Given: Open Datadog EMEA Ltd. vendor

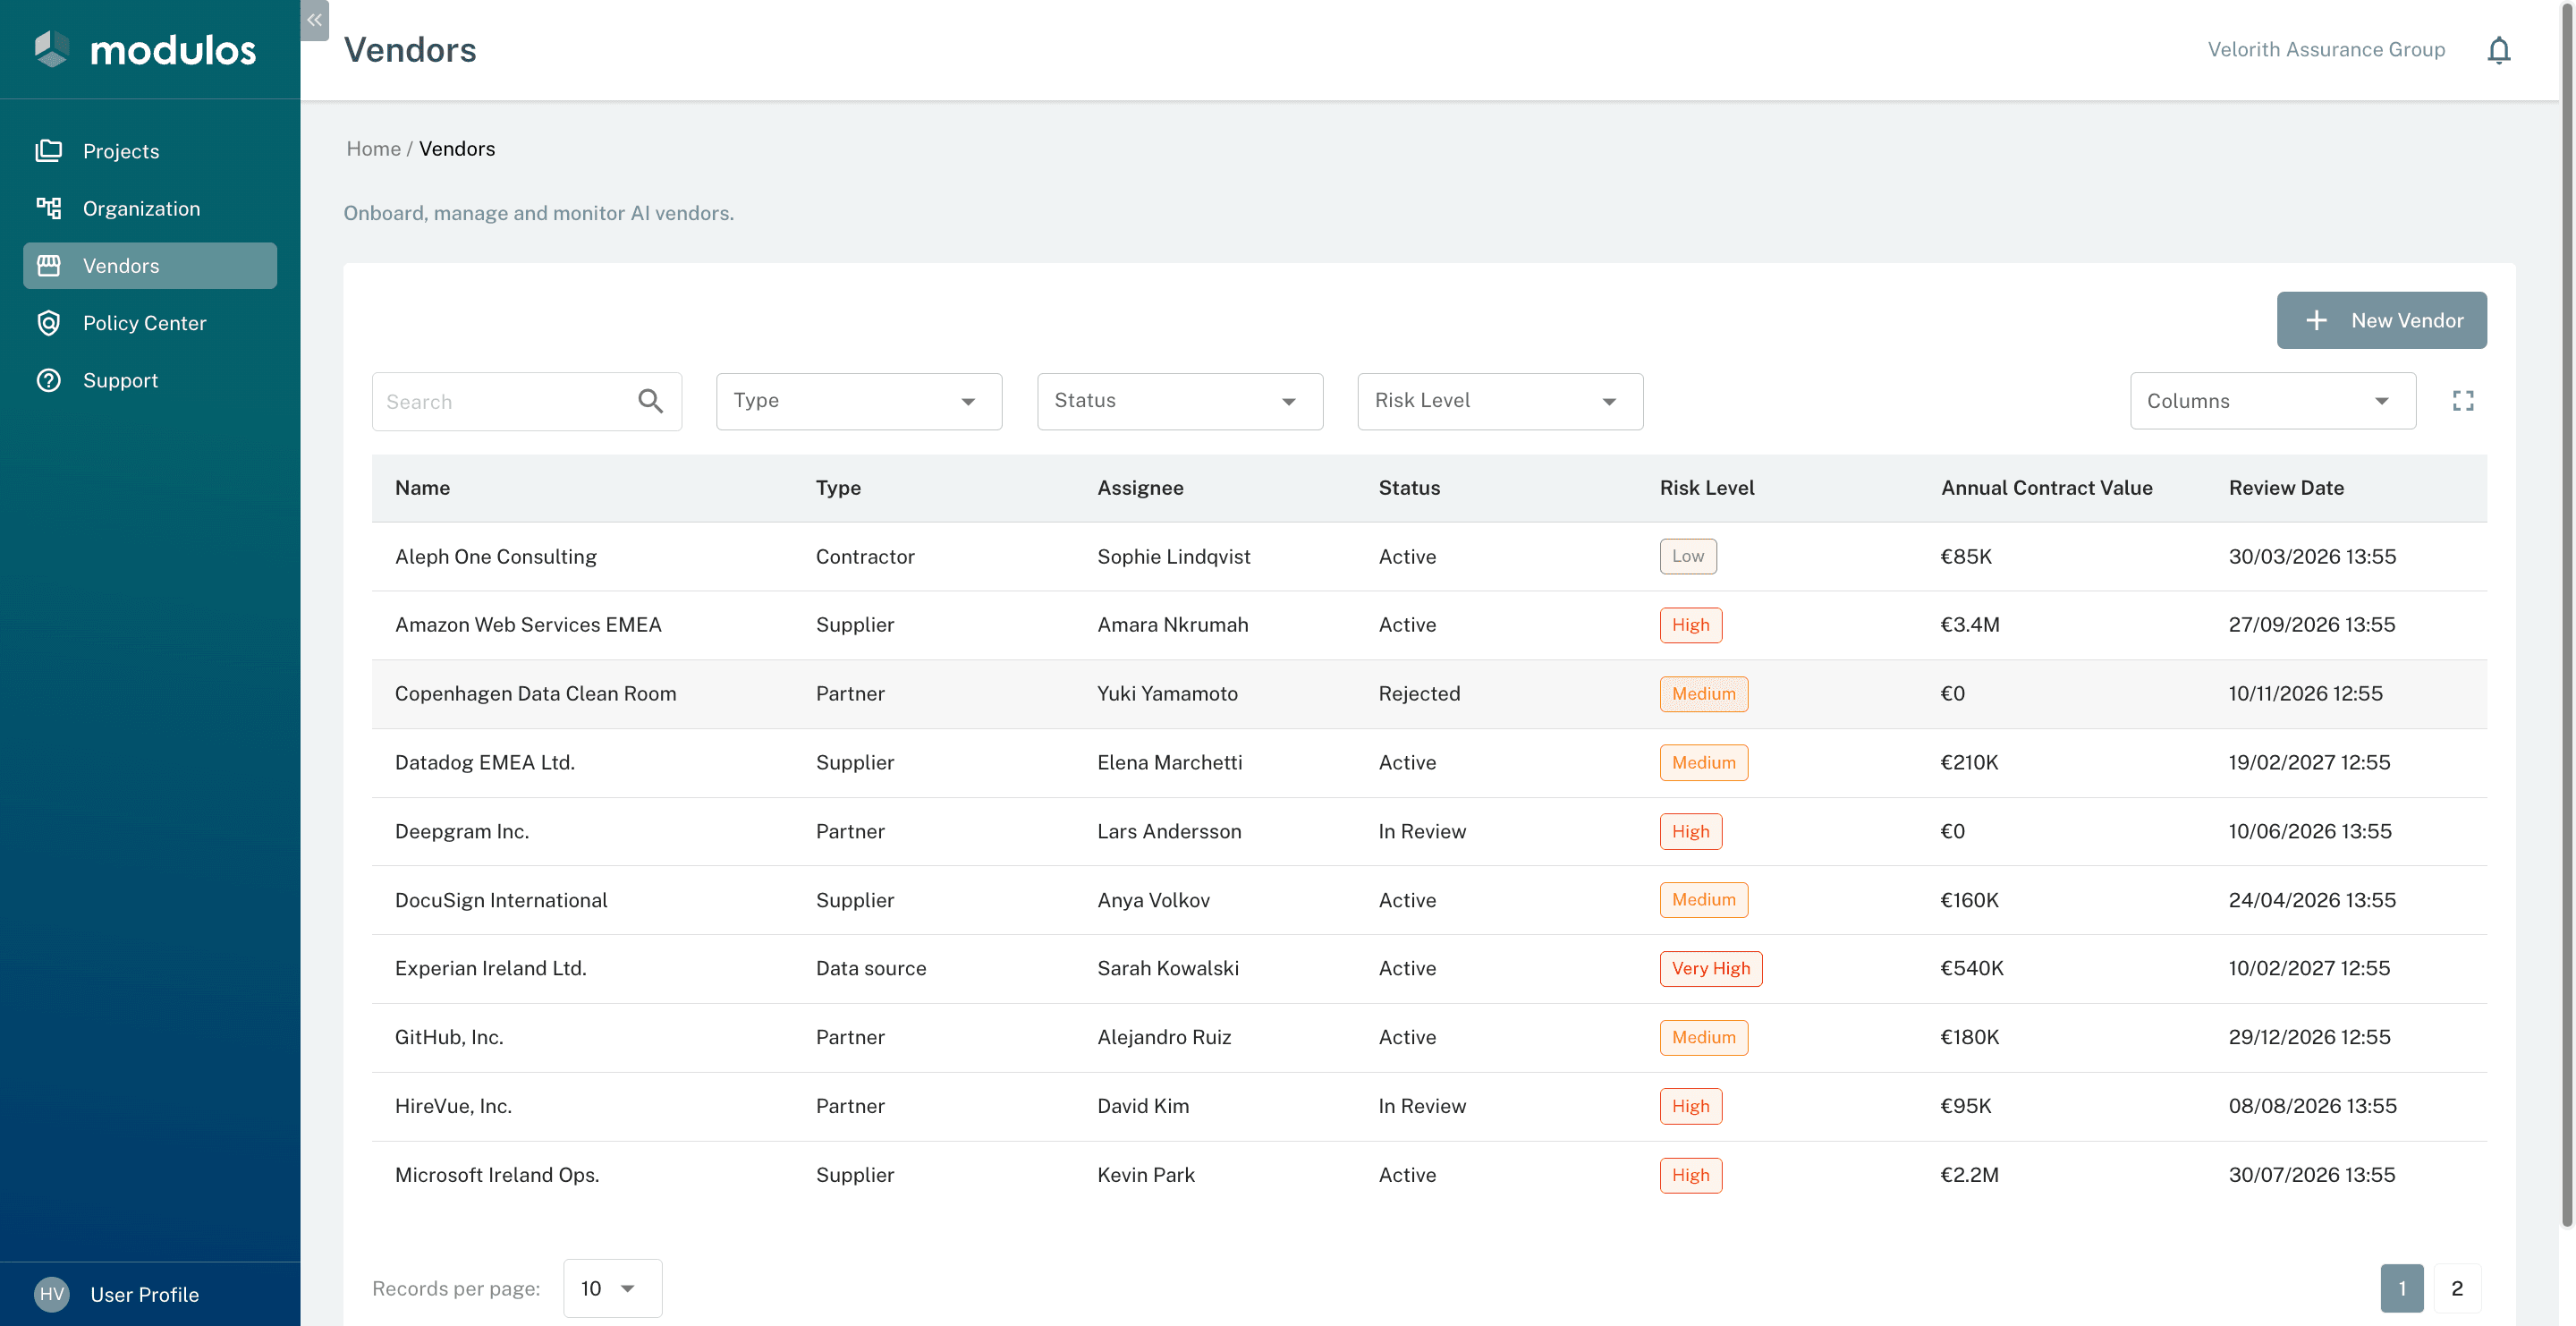Looking at the screenshot, I should [x=484, y=762].
